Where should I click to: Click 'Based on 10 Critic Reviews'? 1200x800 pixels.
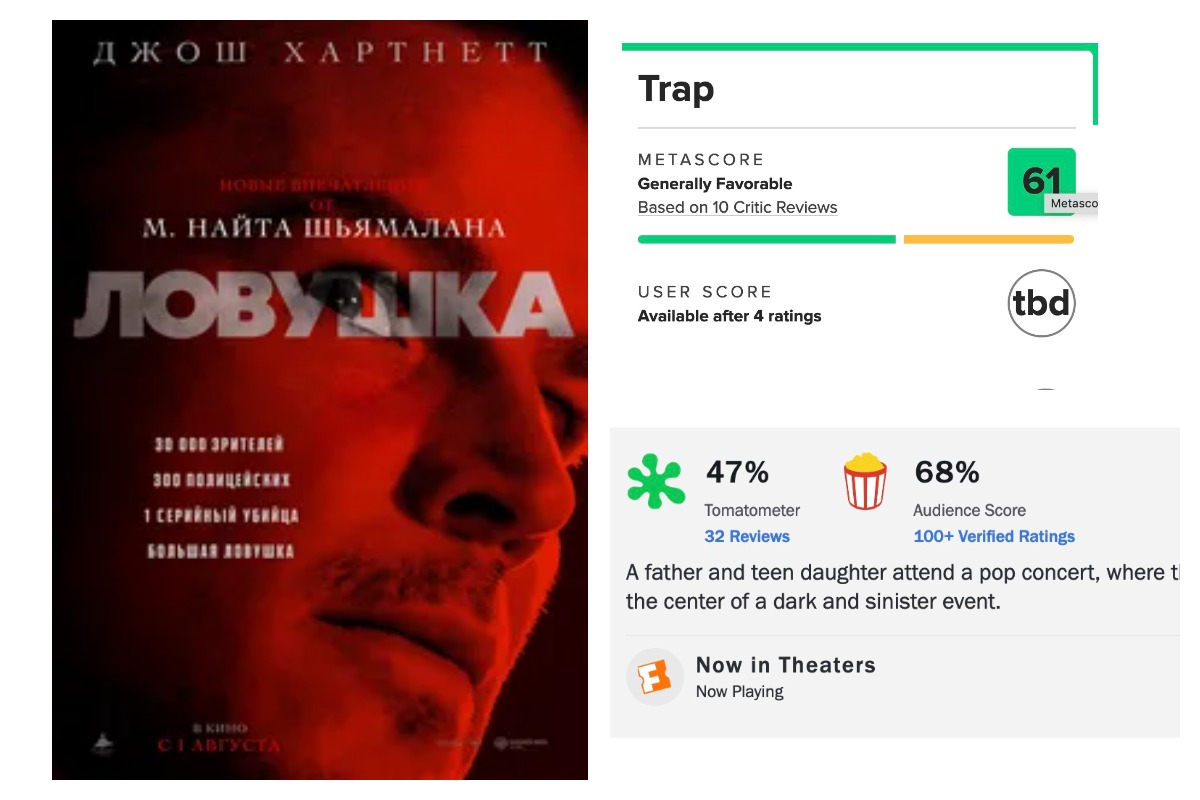click(737, 207)
